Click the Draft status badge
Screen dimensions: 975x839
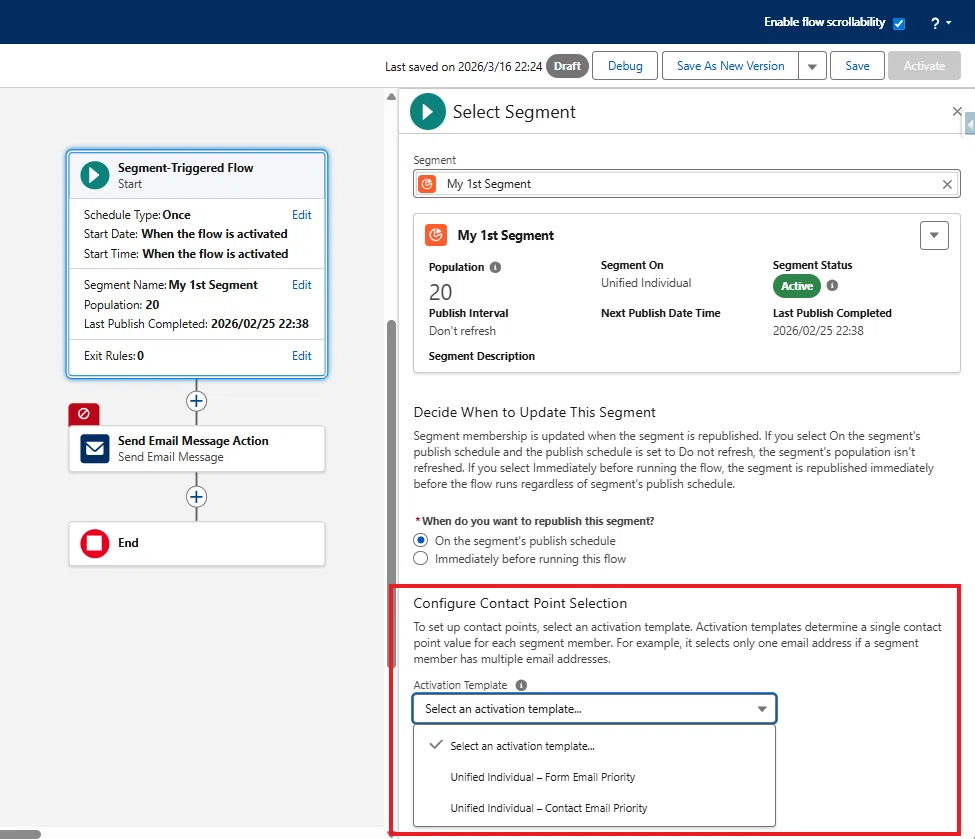(x=567, y=66)
